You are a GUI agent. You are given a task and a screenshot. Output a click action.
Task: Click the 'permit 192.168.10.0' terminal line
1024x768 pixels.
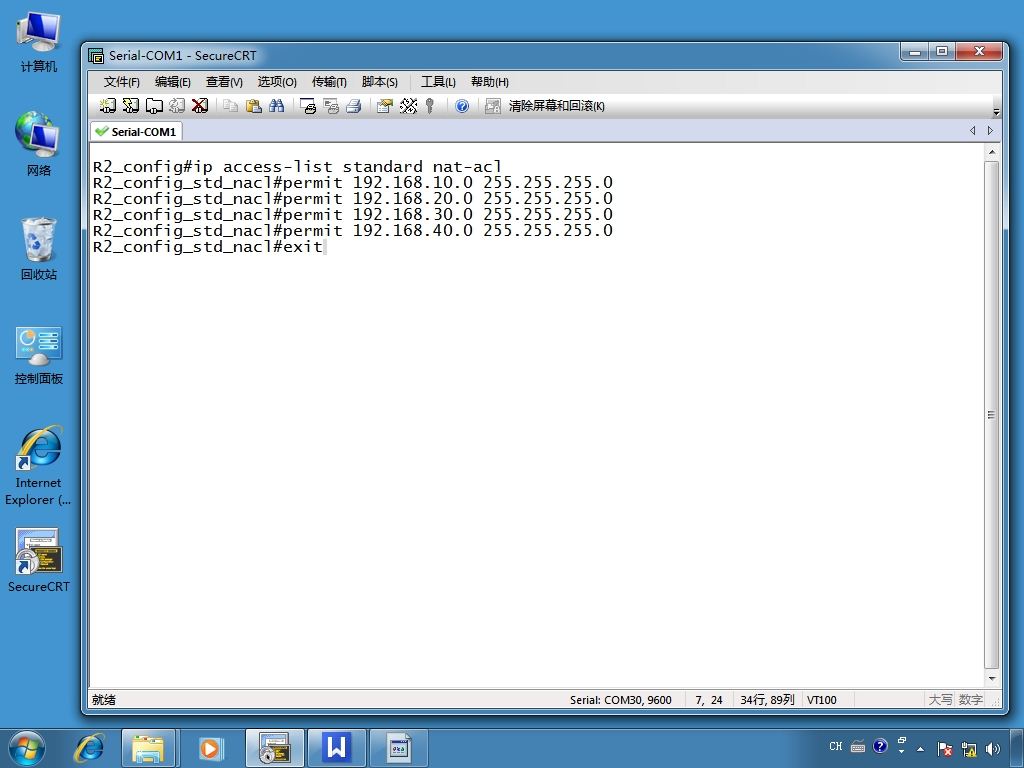[353, 182]
